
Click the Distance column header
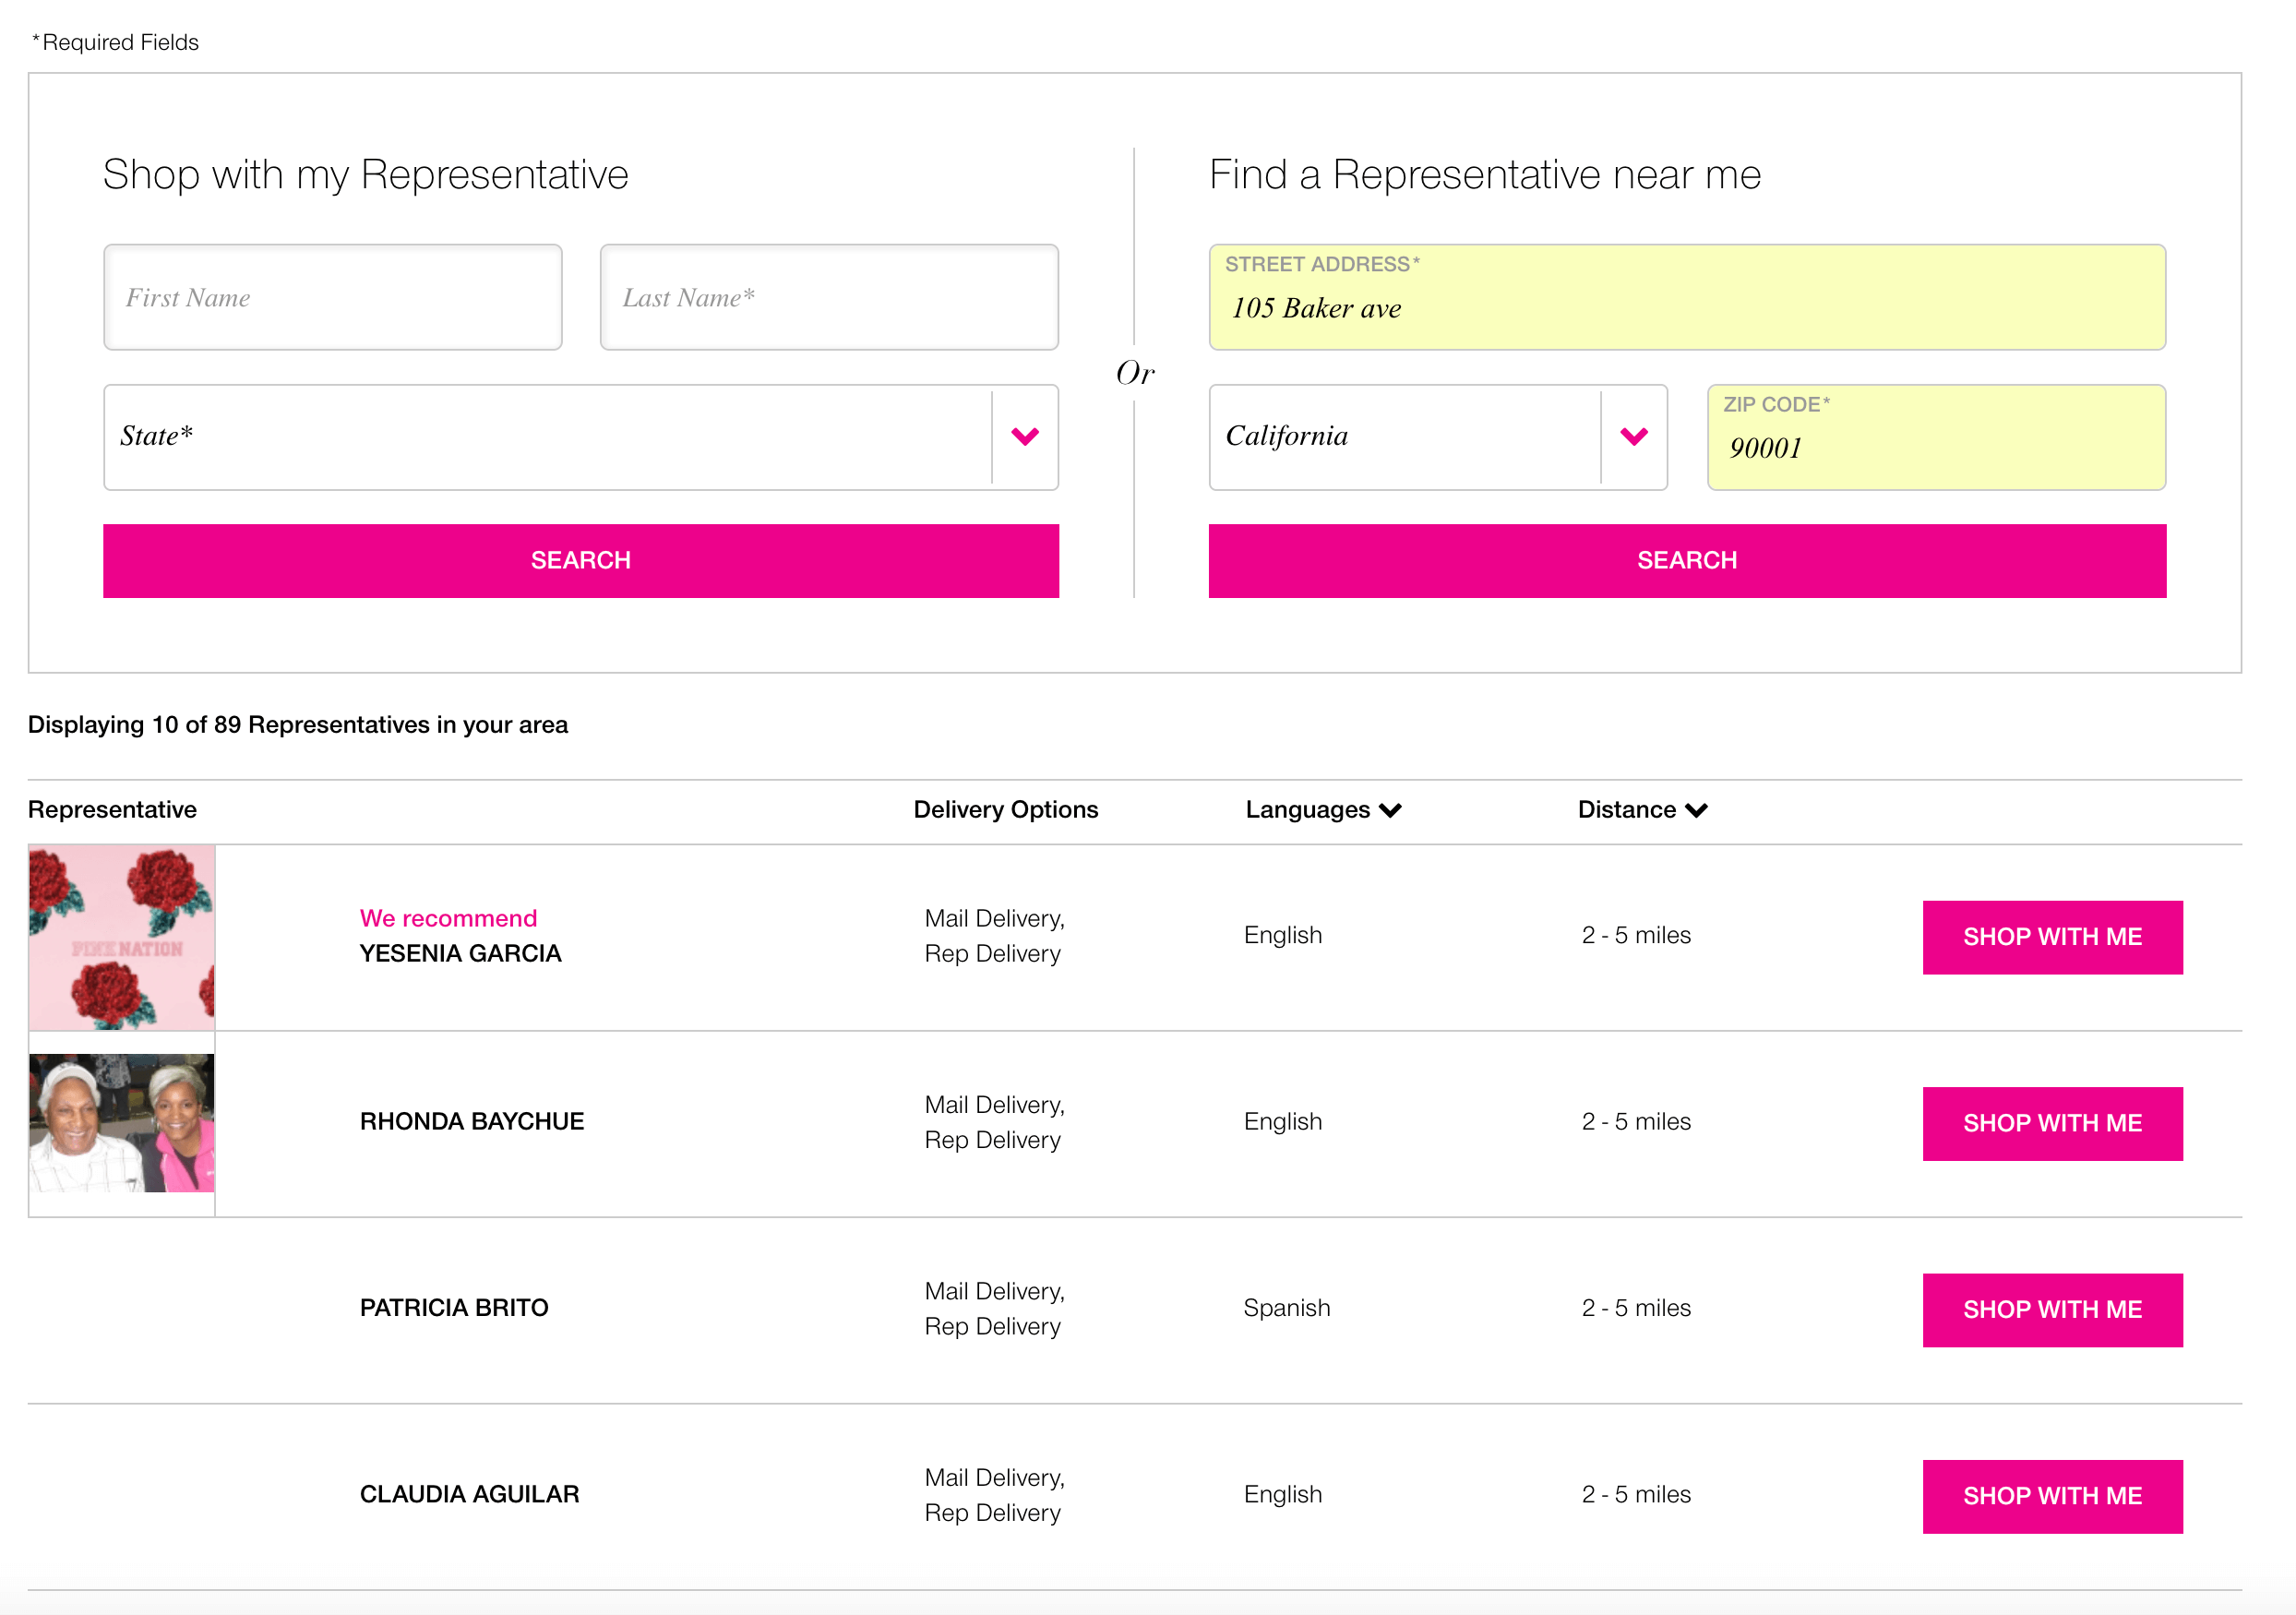coord(1626,810)
